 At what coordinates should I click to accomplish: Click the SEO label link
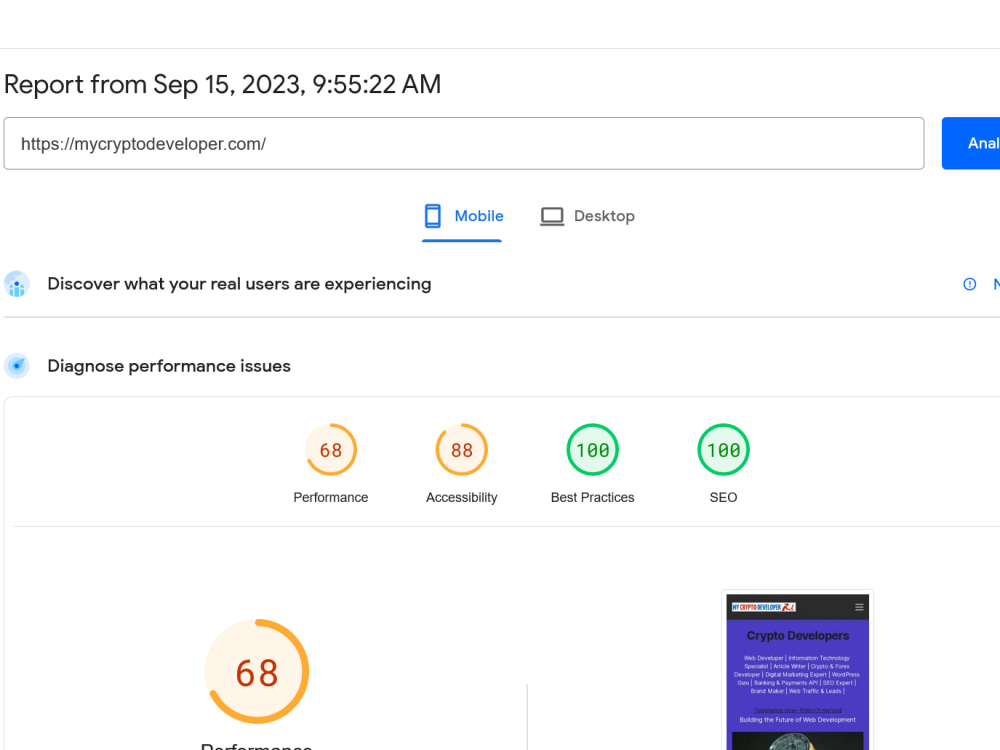pos(723,497)
